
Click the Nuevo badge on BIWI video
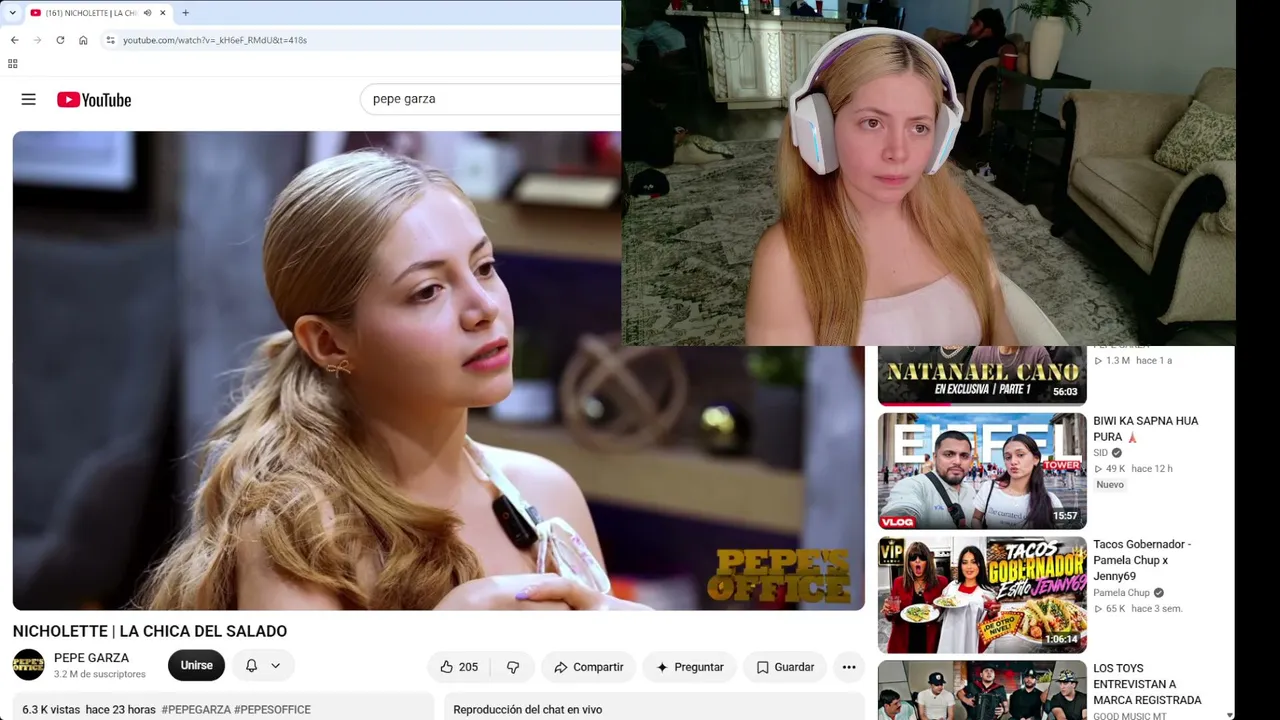click(x=1110, y=485)
